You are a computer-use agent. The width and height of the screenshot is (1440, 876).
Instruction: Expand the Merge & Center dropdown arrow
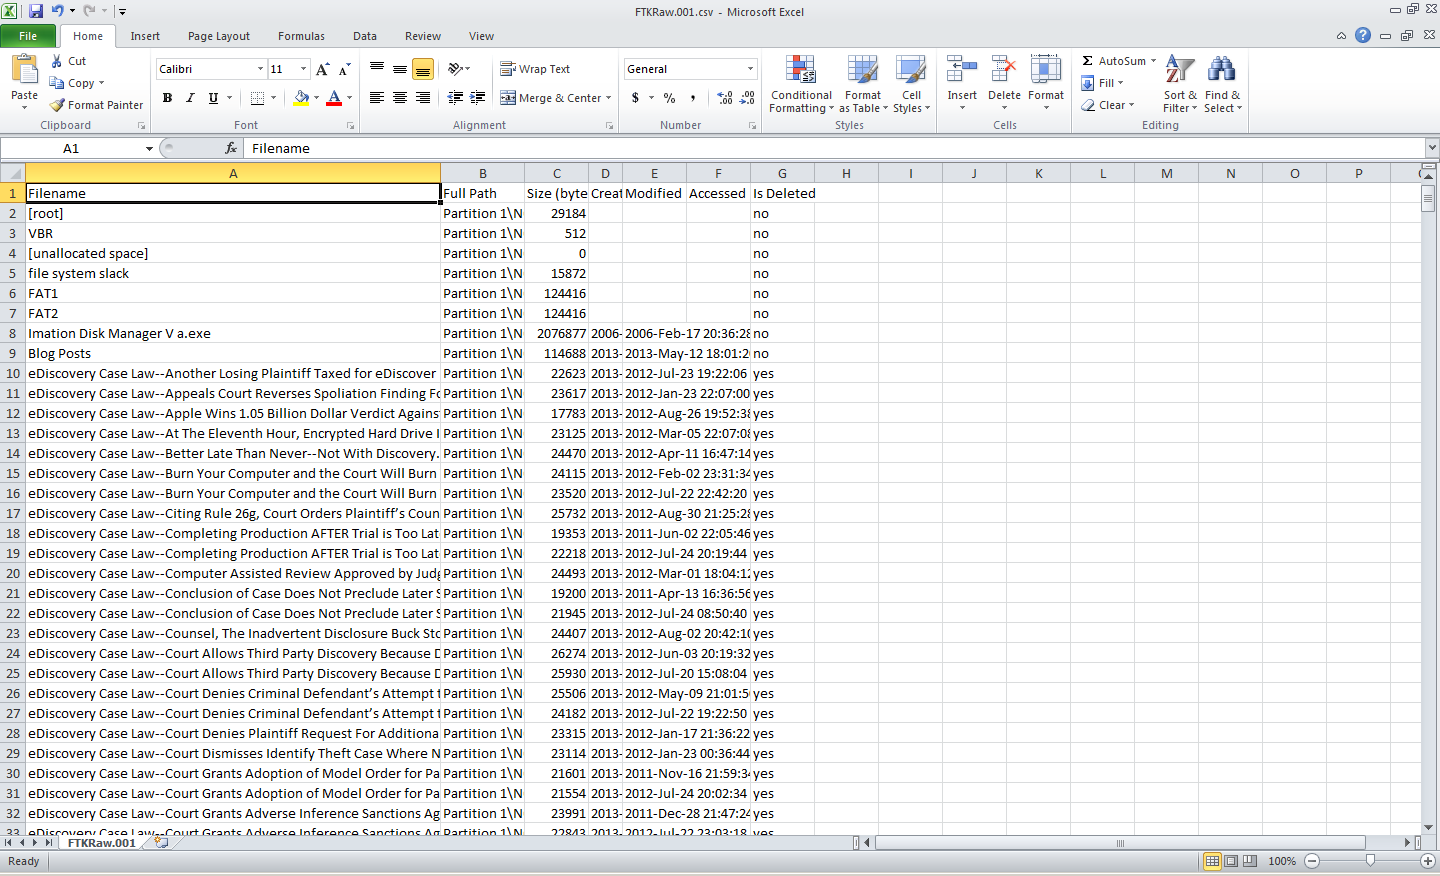[609, 98]
